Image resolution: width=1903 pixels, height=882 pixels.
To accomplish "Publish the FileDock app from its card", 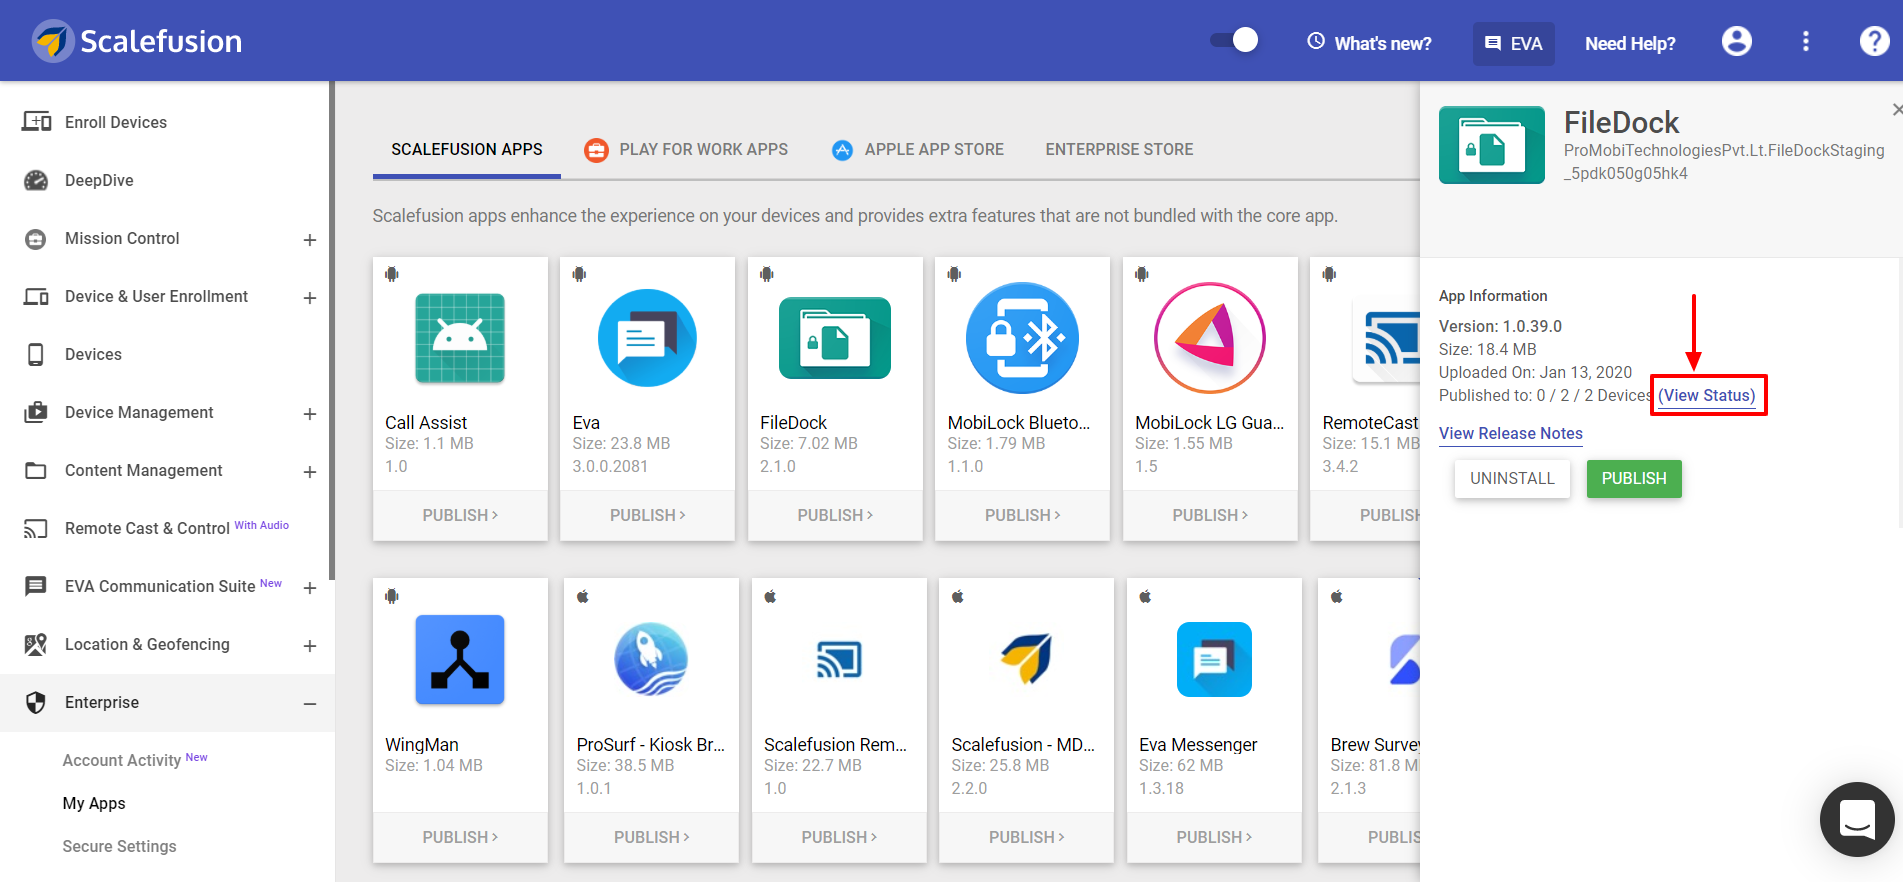I will [x=835, y=515].
